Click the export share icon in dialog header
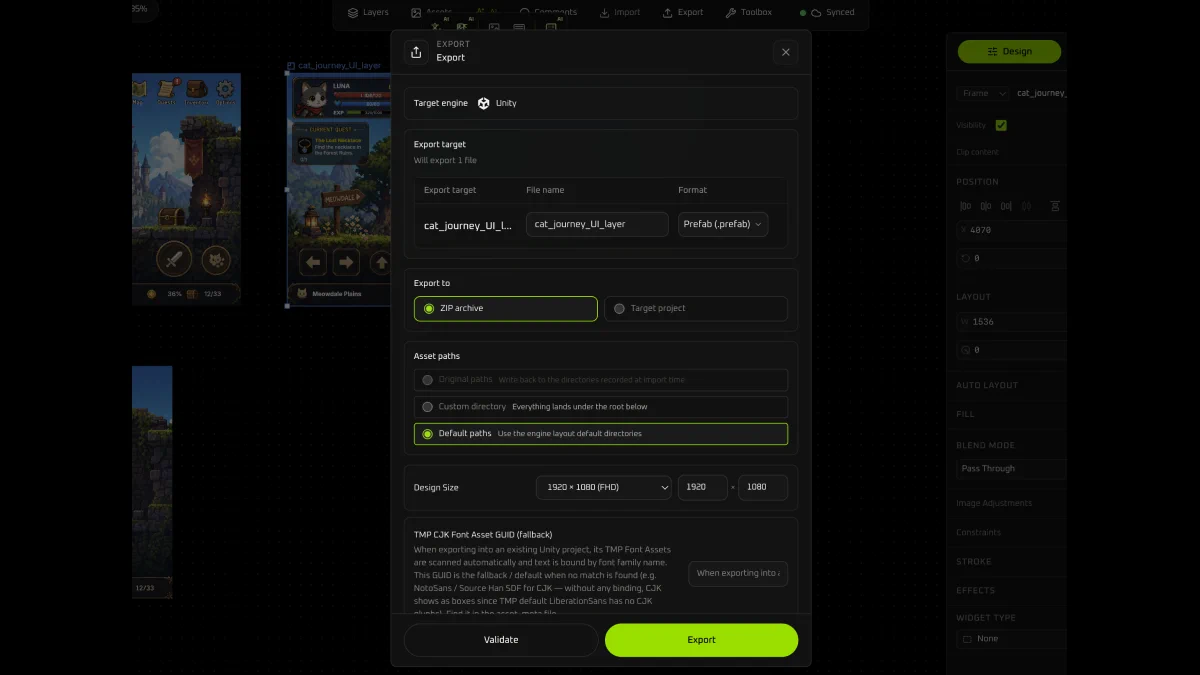The width and height of the screenshot is (1200, 675). pos(416,52)
